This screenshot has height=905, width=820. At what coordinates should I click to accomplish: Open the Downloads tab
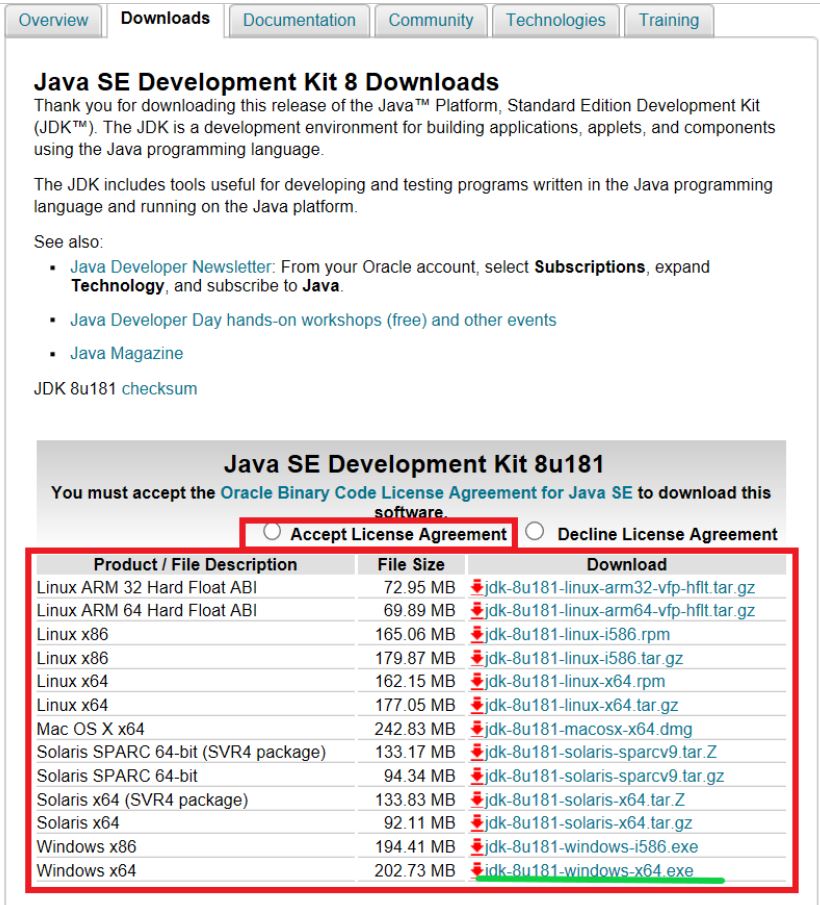click(x=165, y=19)
